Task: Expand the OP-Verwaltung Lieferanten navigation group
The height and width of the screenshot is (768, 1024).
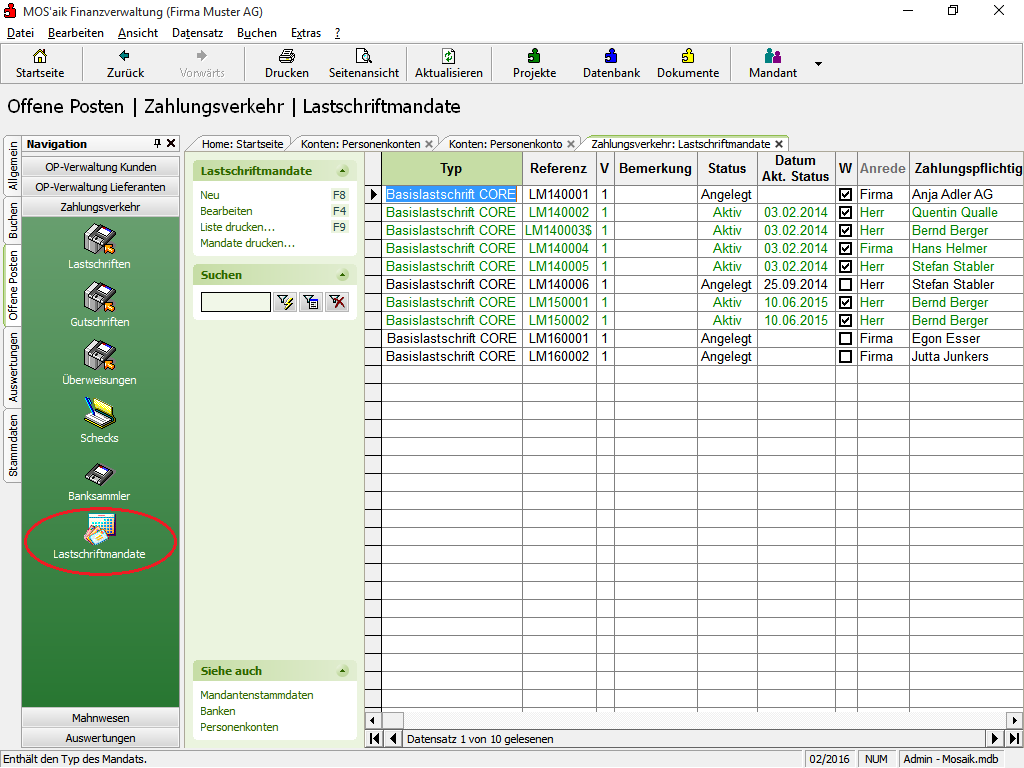Action: click(x=101, y=187)
